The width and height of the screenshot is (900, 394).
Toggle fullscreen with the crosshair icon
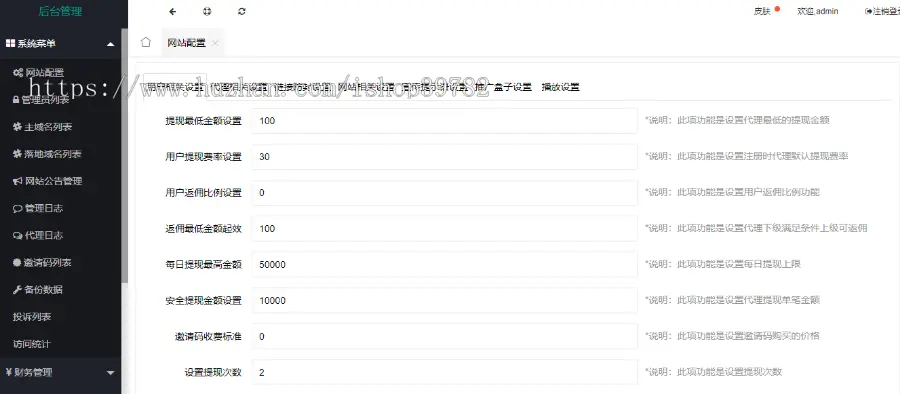(x=207, y=11)
